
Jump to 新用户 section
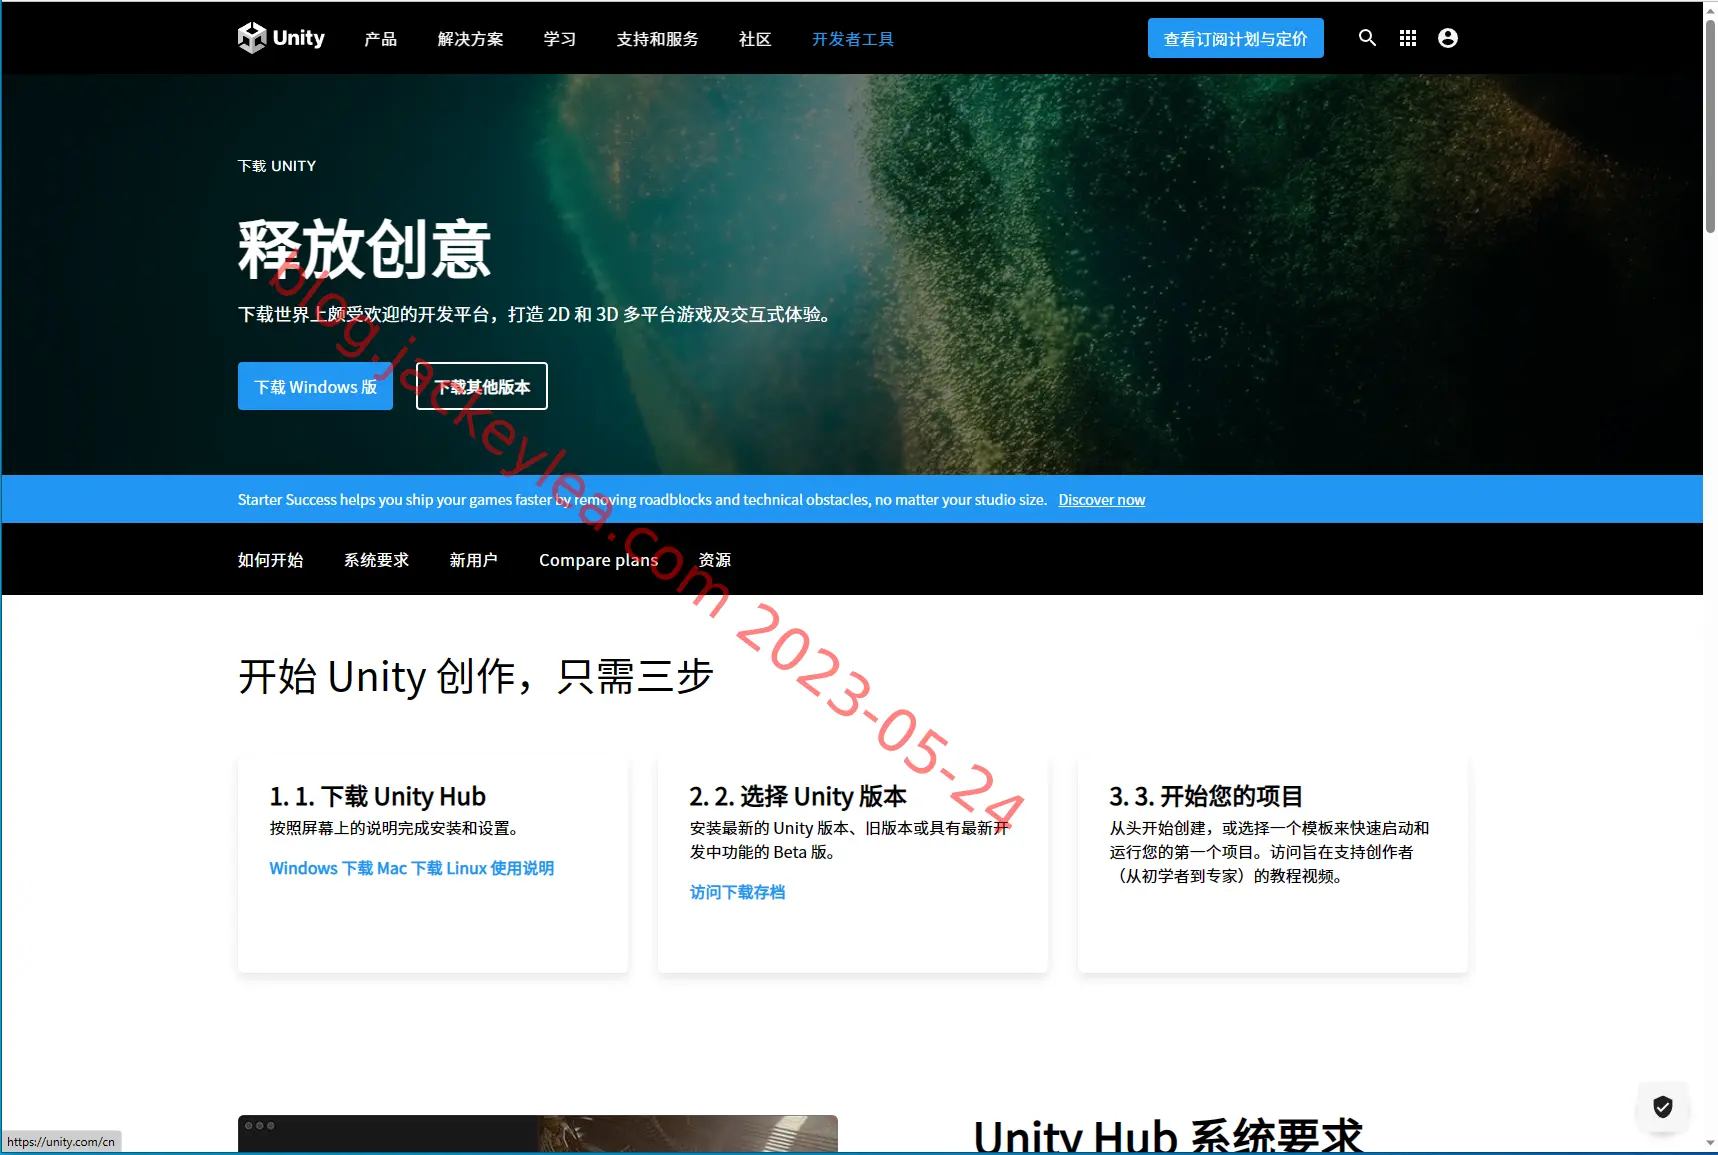click(x=474, y=560)
